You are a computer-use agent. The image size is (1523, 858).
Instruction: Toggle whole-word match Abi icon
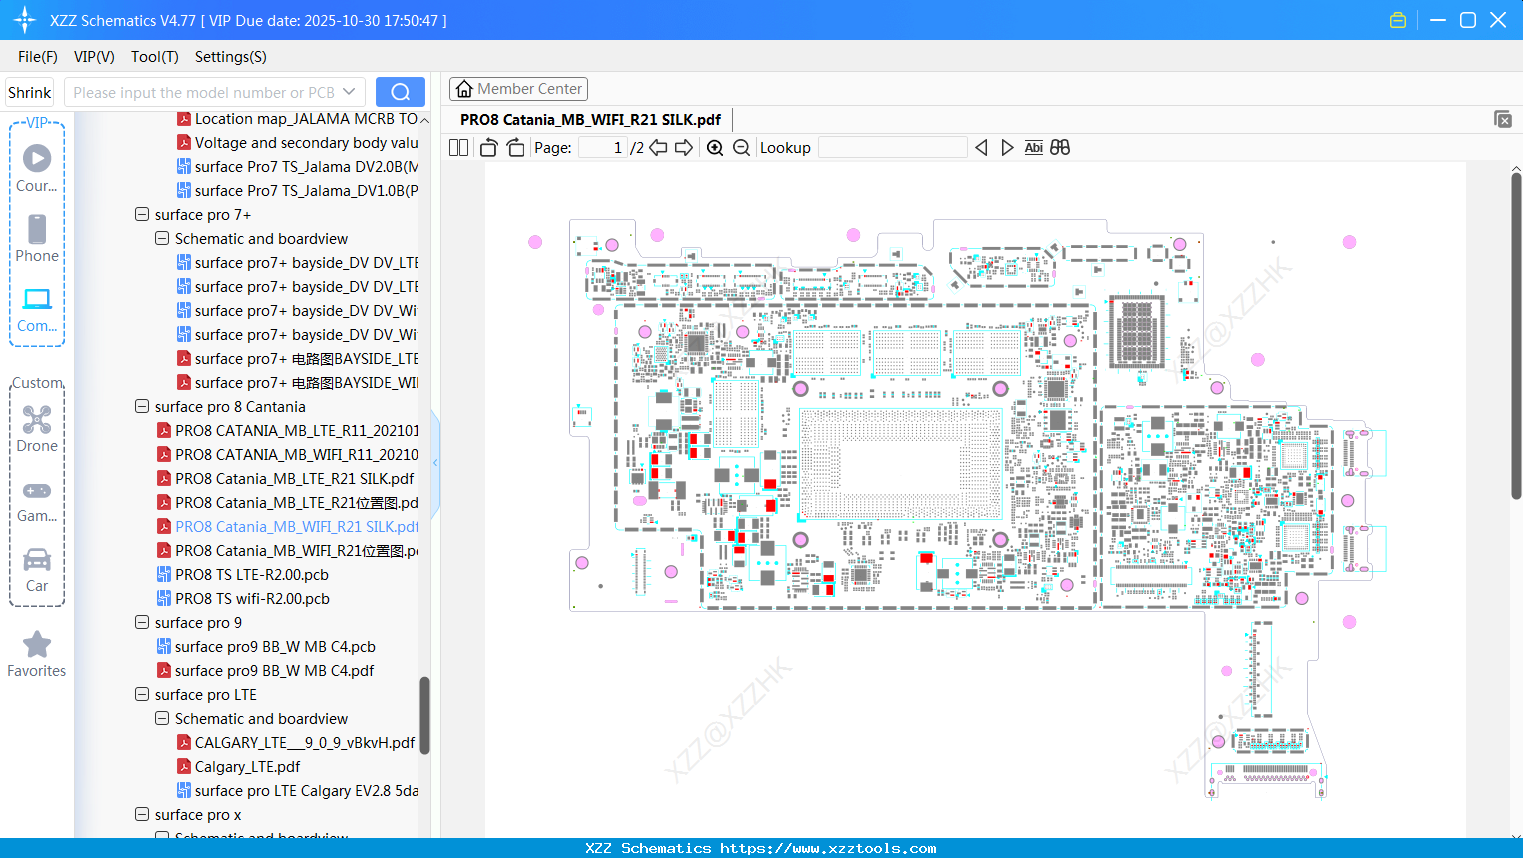(x=1033, y=148)
